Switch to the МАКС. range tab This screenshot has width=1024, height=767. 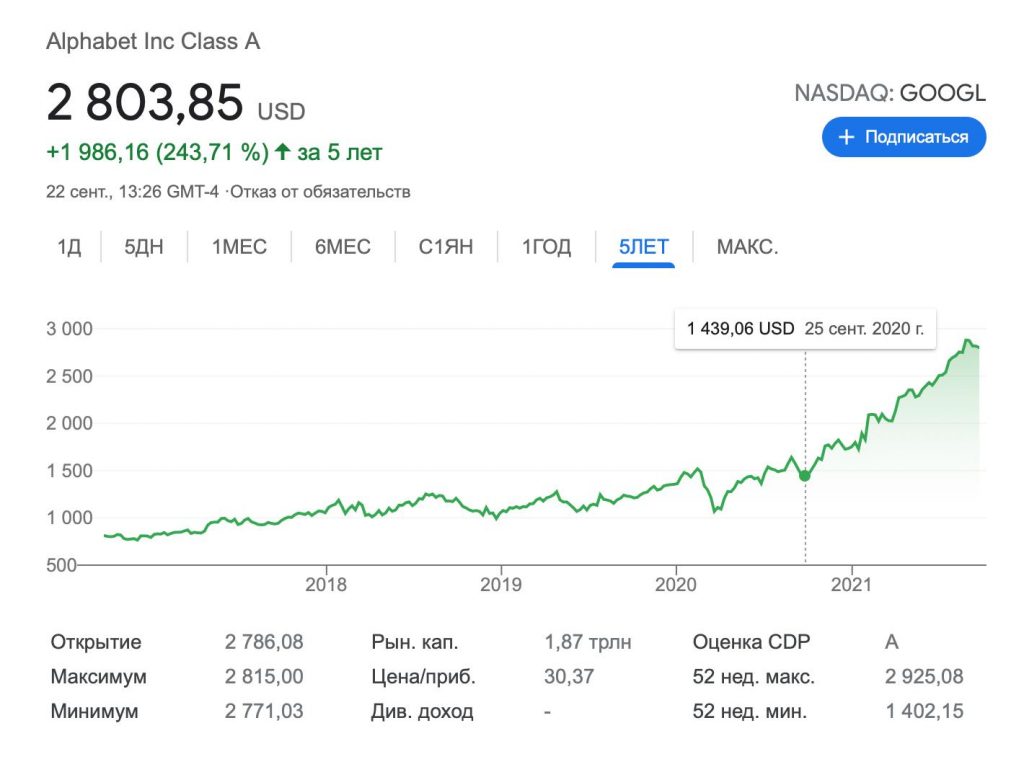(x=748, y=247)
